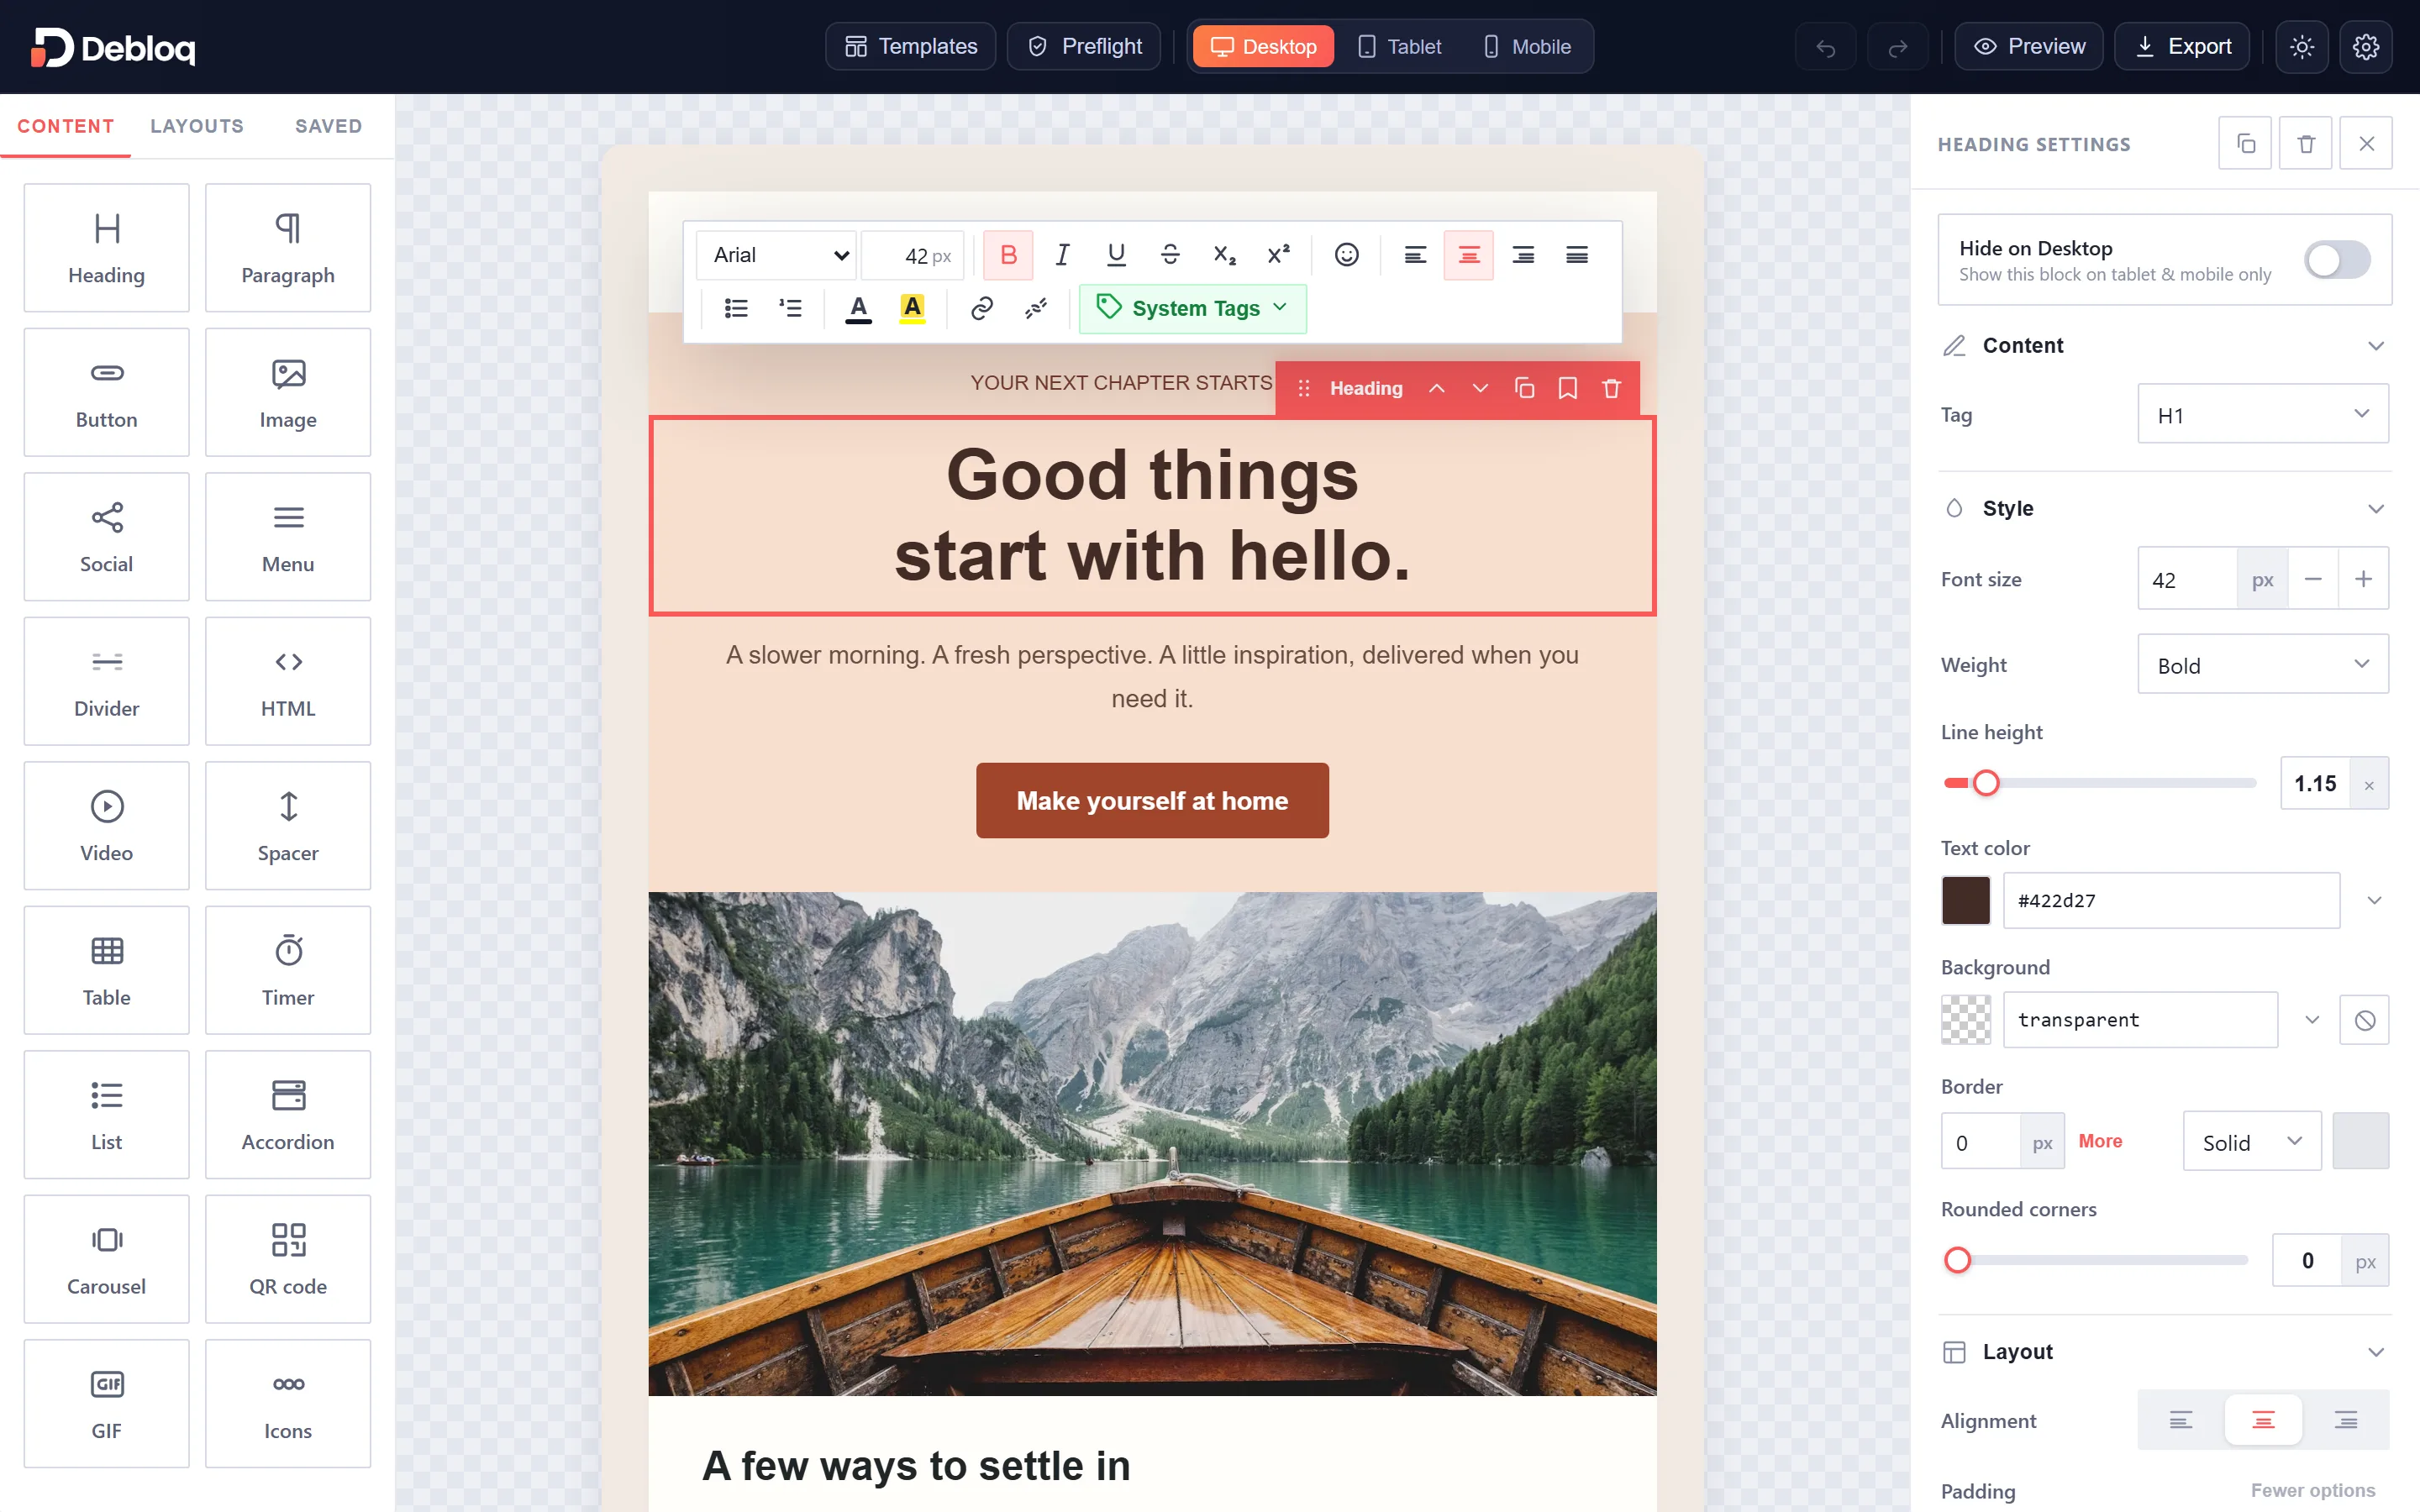Remove link with the unlink icon
Viewport: 2420px width, 1512px height.
click(x=1036, y=308)
